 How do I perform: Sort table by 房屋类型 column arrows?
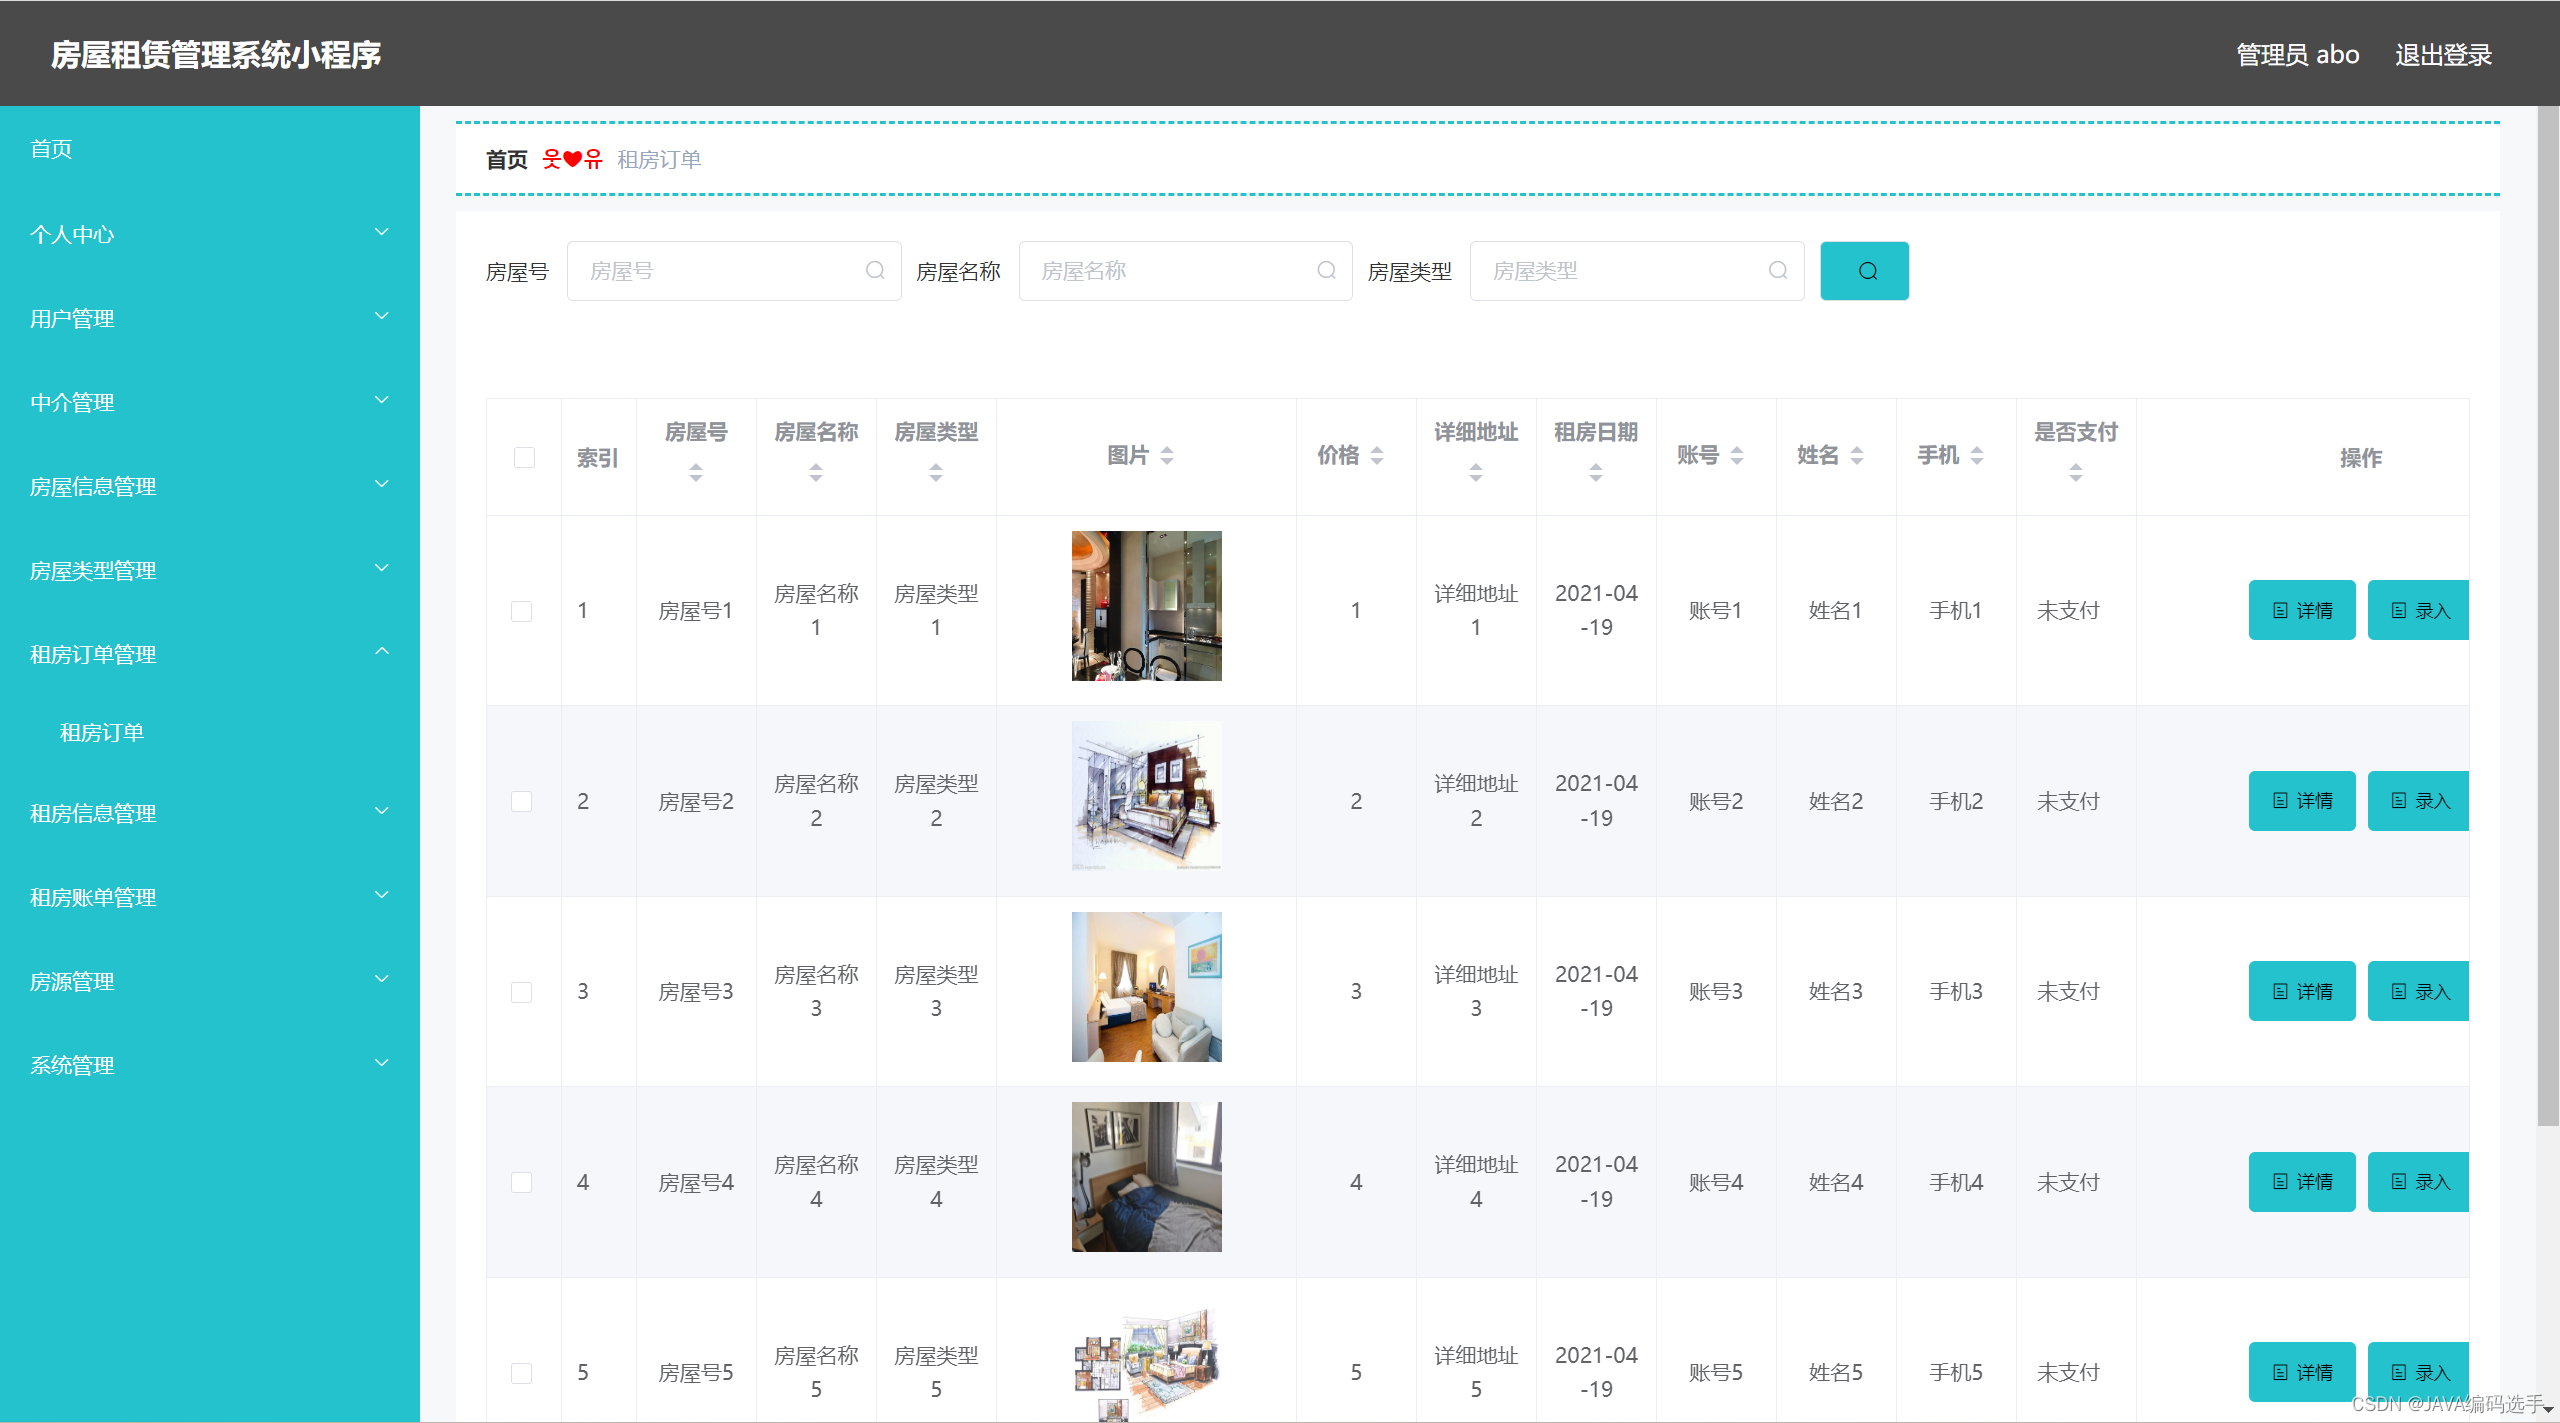click(x=936, y=473)
